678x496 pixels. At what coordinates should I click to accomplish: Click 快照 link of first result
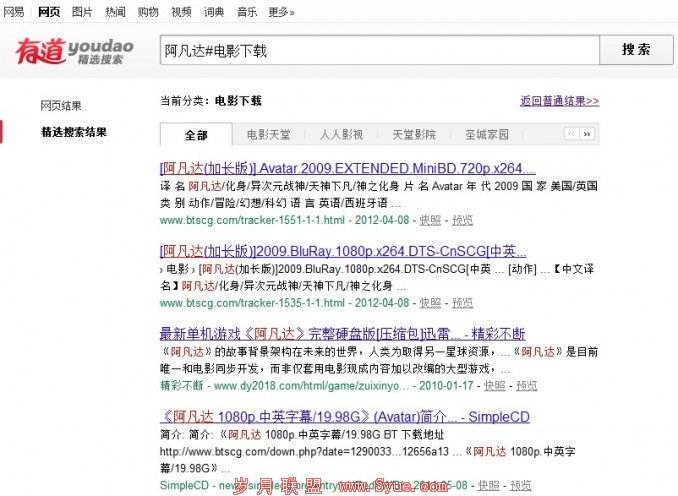point(430,220)
